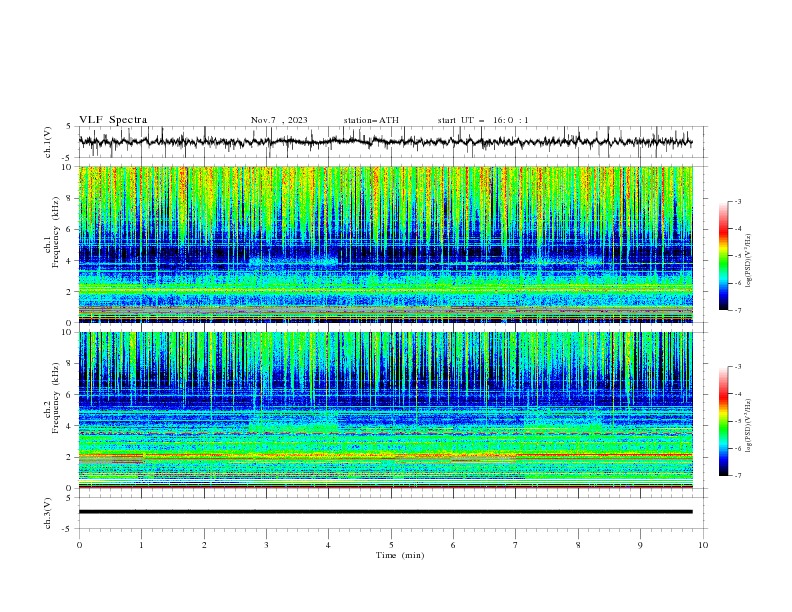Click the ch.3 black trace line
The width and height of the screenshot is (792, 612).
(x=386, y=512)
